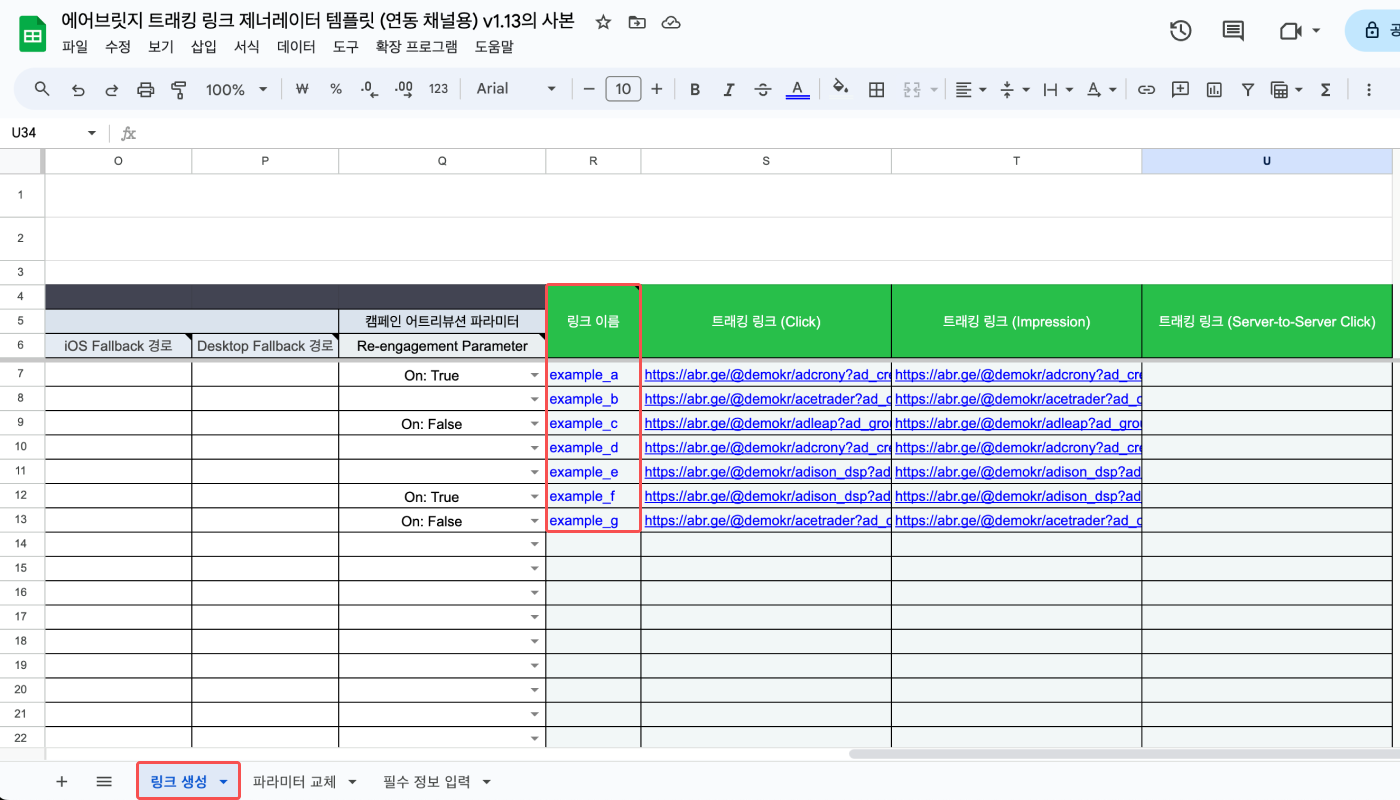Apply italic formatting
Viewport: 1400px width, 800px height.
(729, 89)
